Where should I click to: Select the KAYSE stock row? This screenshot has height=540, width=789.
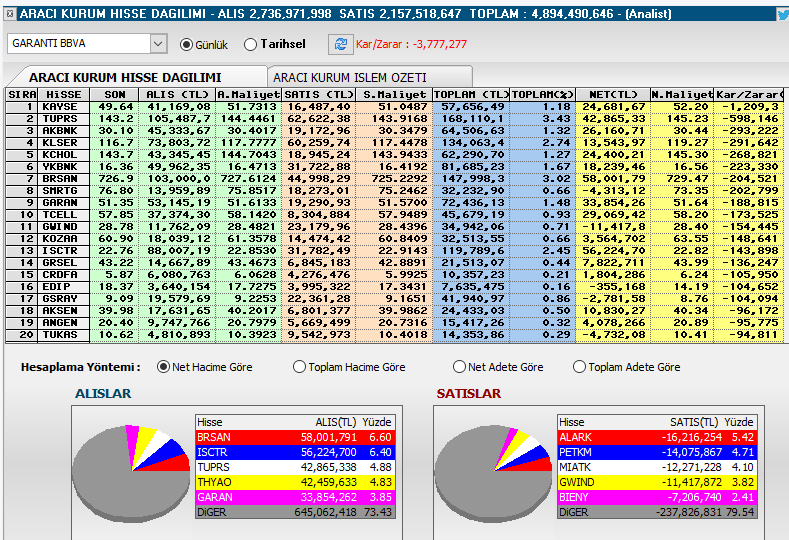pyautogui.click(x=395, y=107)
